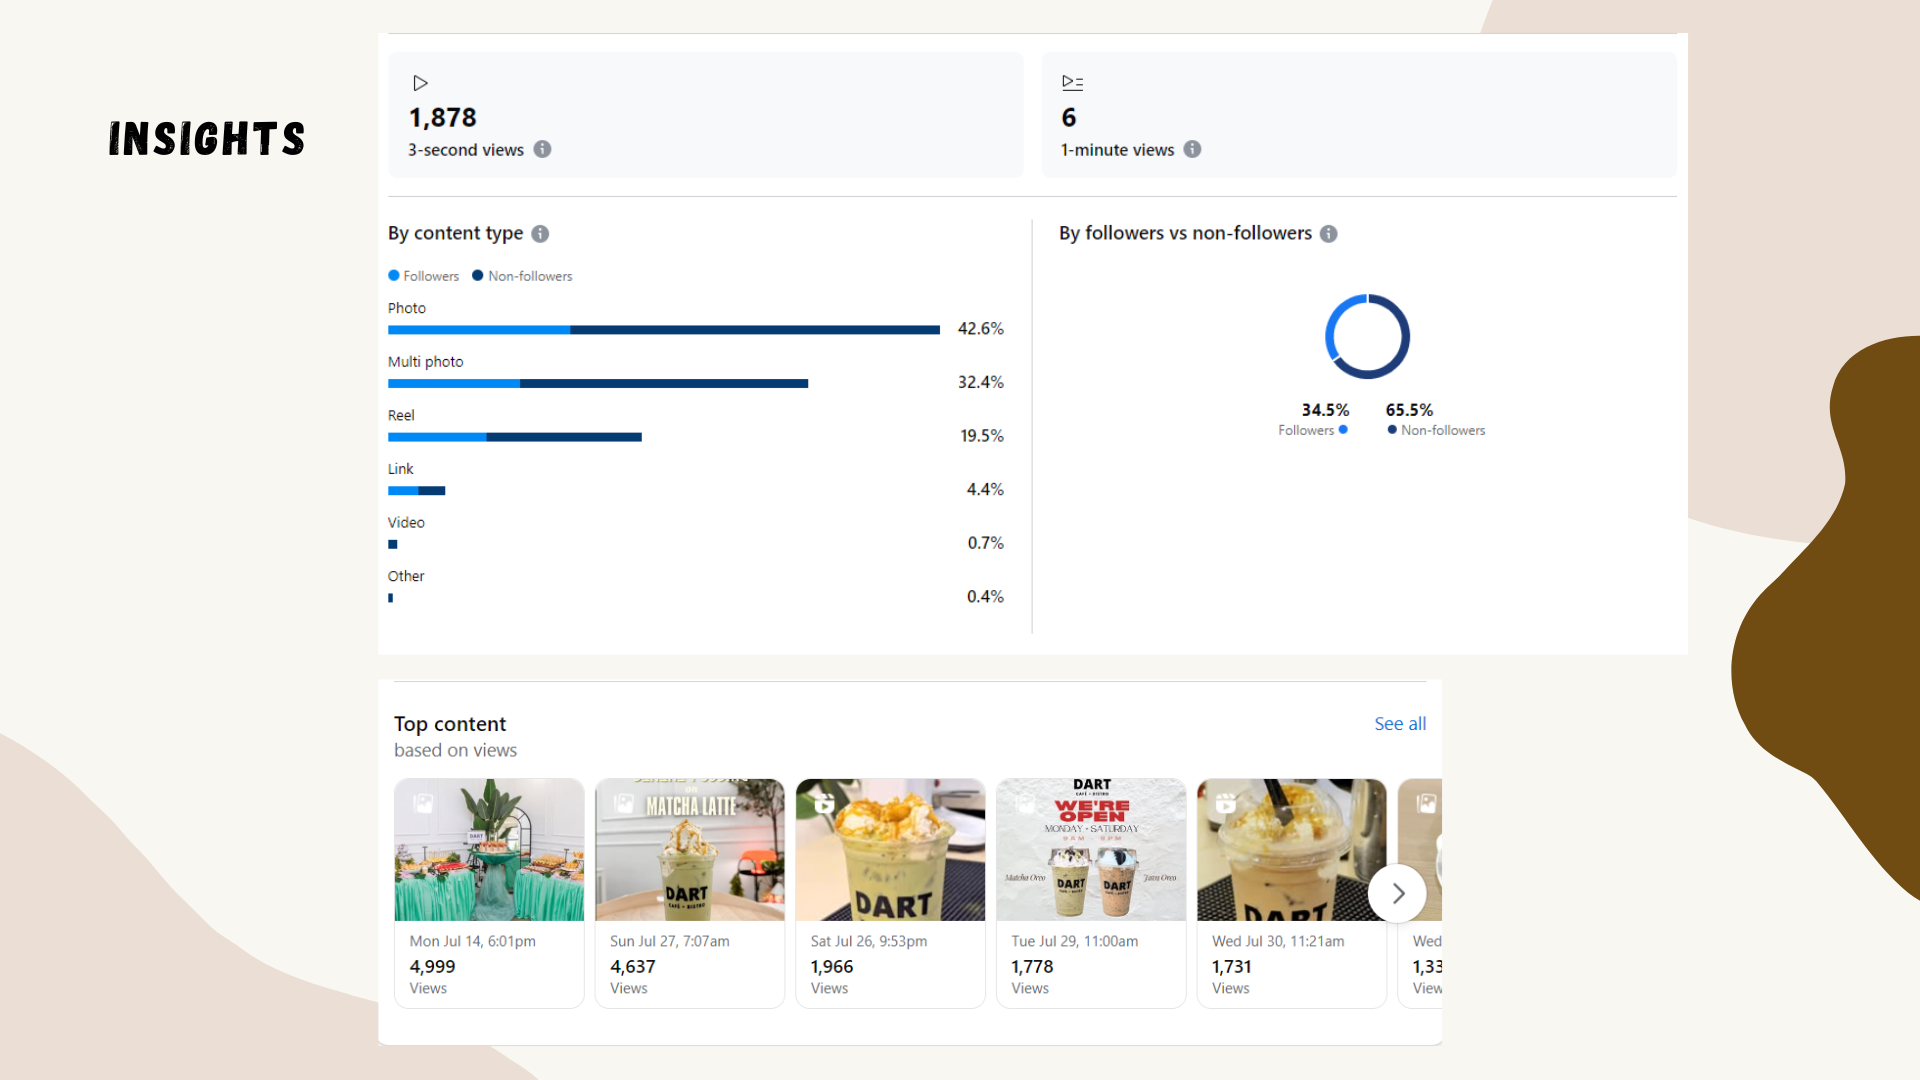
Task: Click reel icon on Sat Jul 26 post
Action: point(824,804)
